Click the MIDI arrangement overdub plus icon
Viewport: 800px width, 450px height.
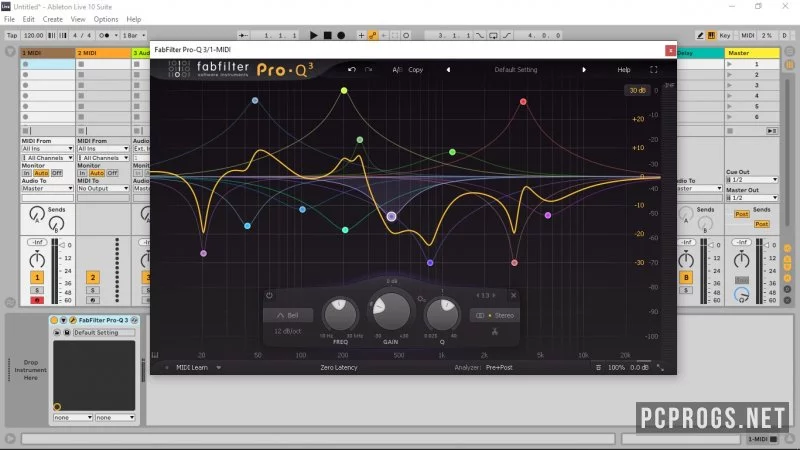click(x=361, y=35)
